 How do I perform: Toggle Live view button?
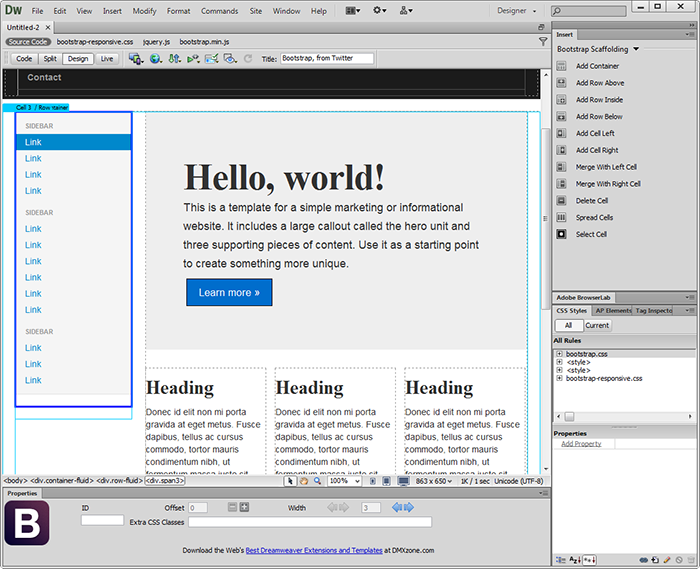coord(107,59)
